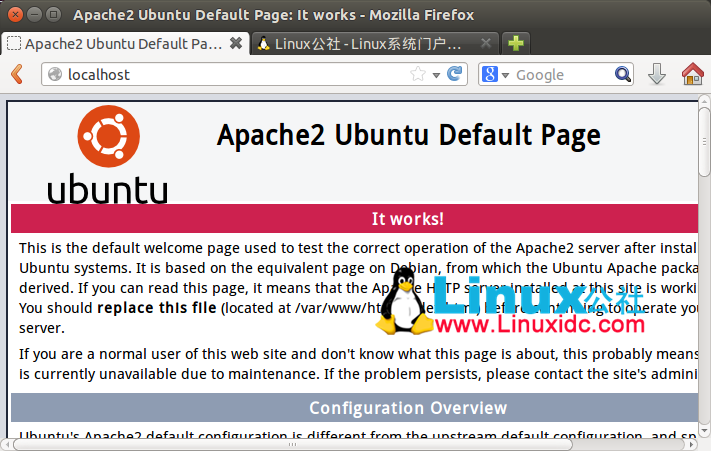Click the magnifying glass search icon
The width and height of the screenshot is (711, 451).
pyautogui.click(x=623, y=74)
